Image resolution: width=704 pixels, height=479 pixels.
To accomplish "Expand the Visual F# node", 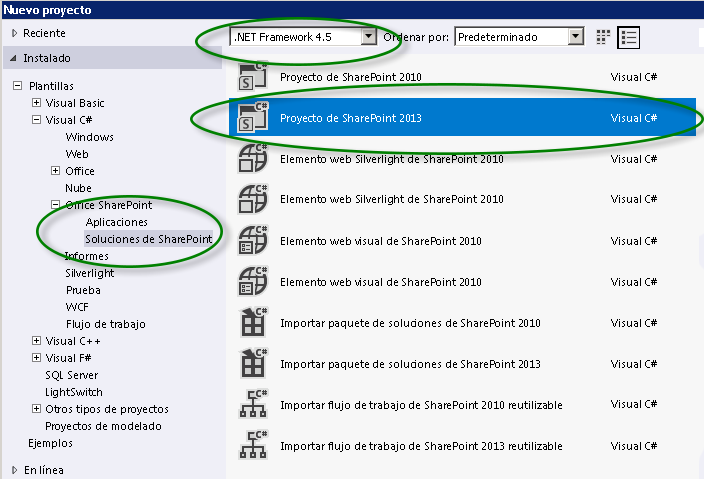I will [36, 358].
